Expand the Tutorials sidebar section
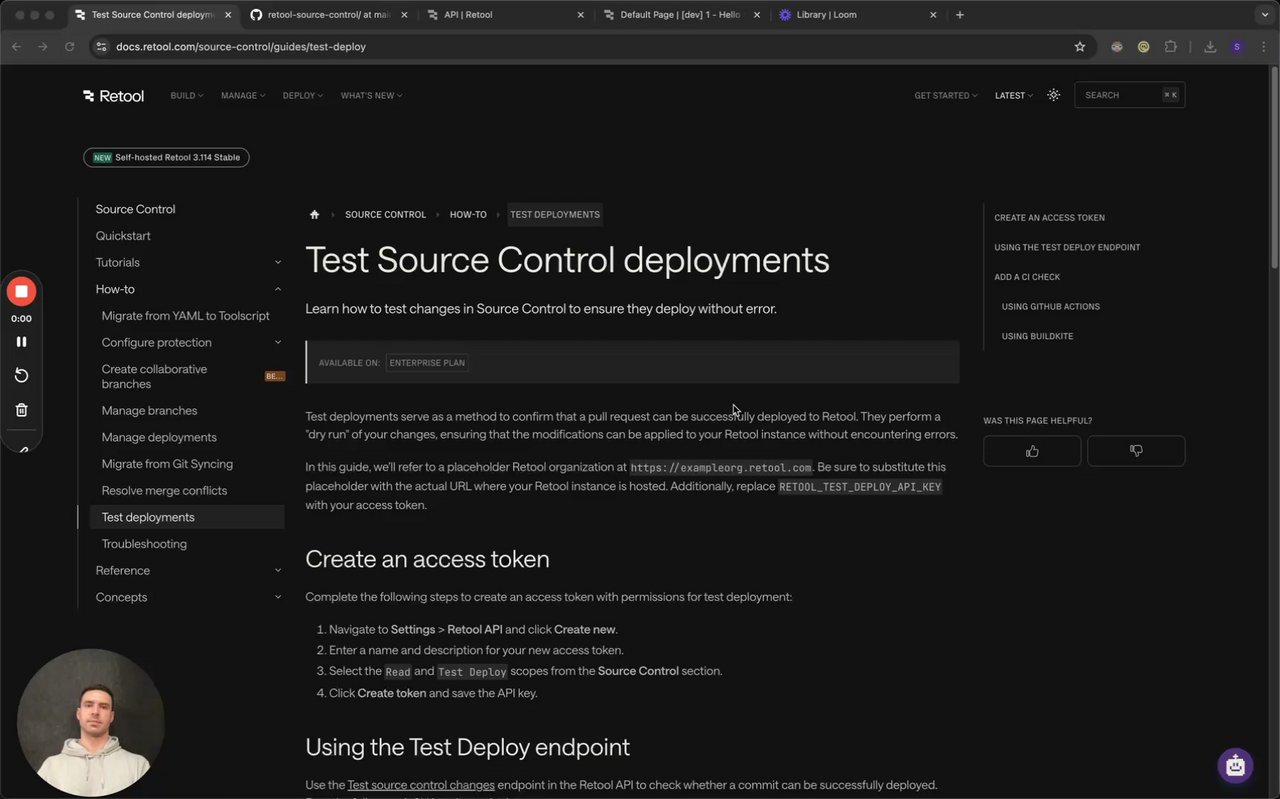The width and height of the screenshot is (1280, 799). (277, 263)
